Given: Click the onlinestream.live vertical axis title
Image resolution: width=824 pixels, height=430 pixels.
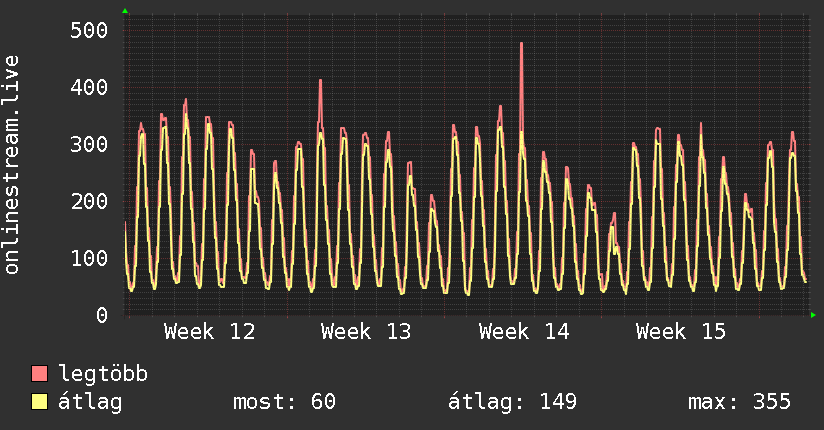Looking at the screenshot, I should pos(12,165).
